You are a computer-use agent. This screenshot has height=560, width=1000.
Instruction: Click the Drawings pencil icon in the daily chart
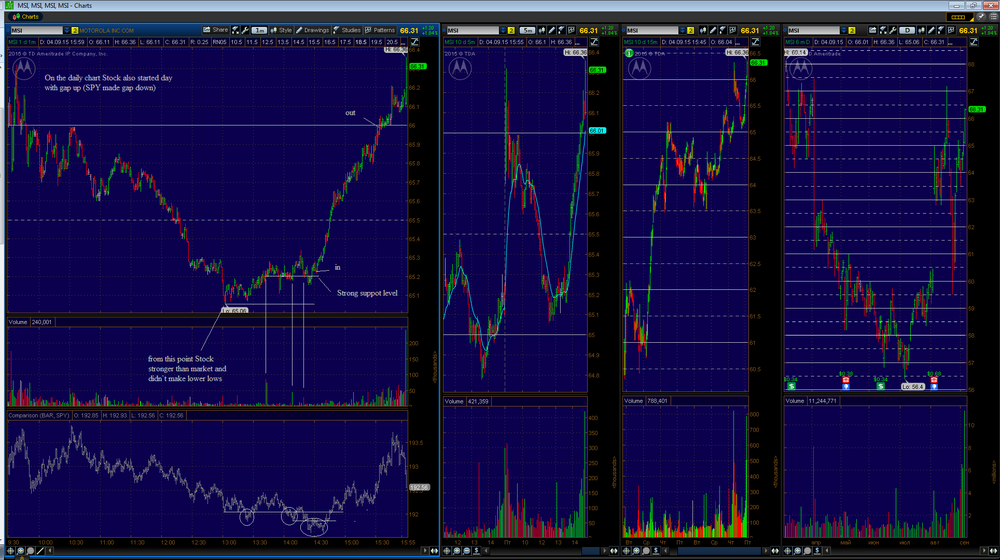931,30
